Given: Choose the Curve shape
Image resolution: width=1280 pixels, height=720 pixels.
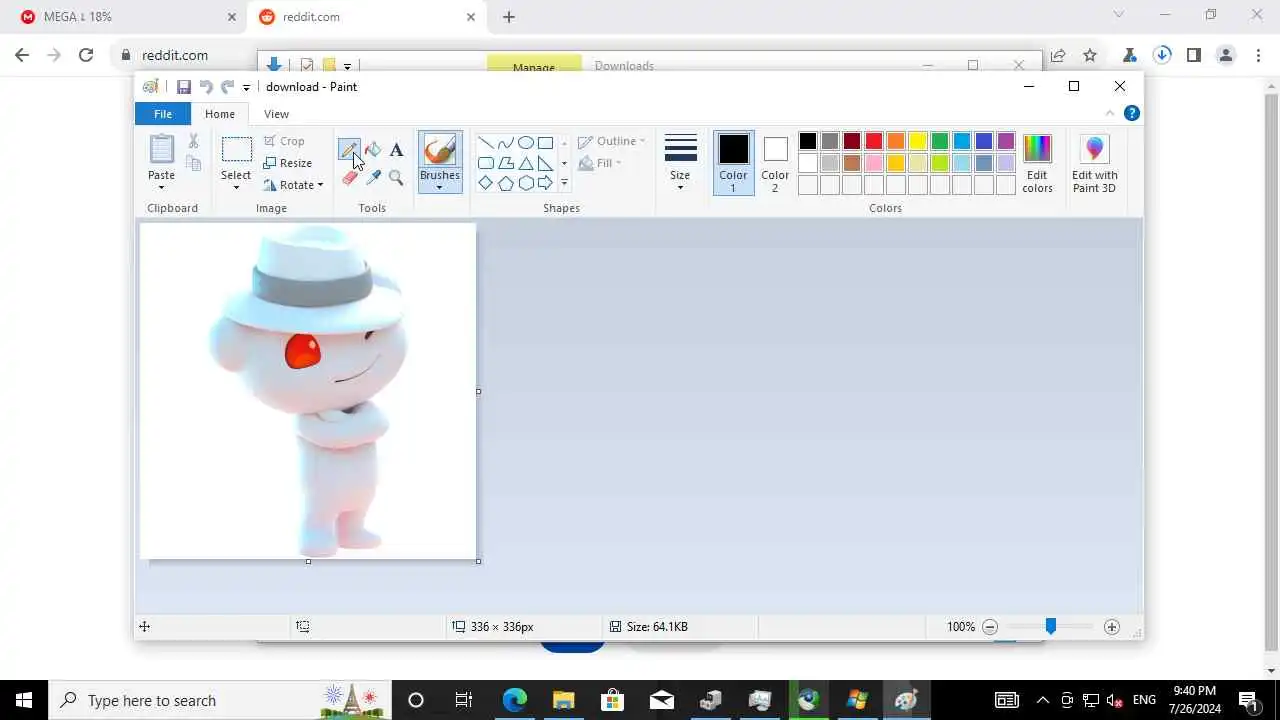Looking at the screenshot, I should click(x=505, y=143).
